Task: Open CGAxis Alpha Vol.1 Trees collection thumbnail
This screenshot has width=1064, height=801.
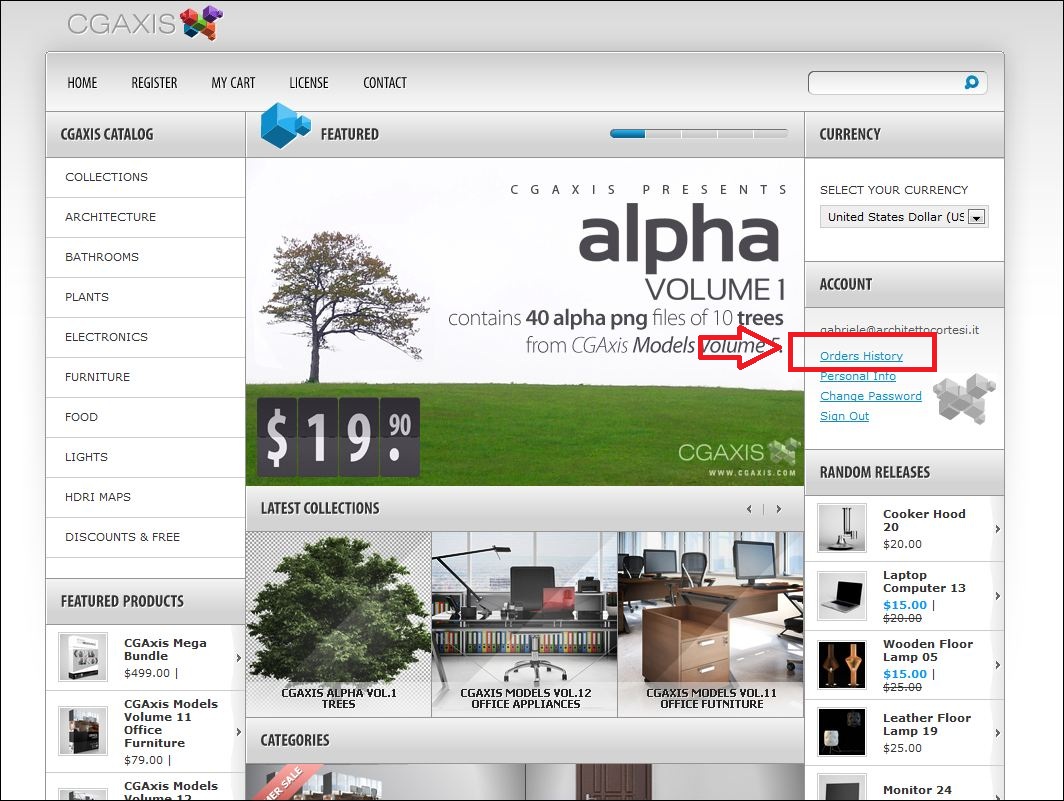Action: pyautogui.click(x=338, y=624)
